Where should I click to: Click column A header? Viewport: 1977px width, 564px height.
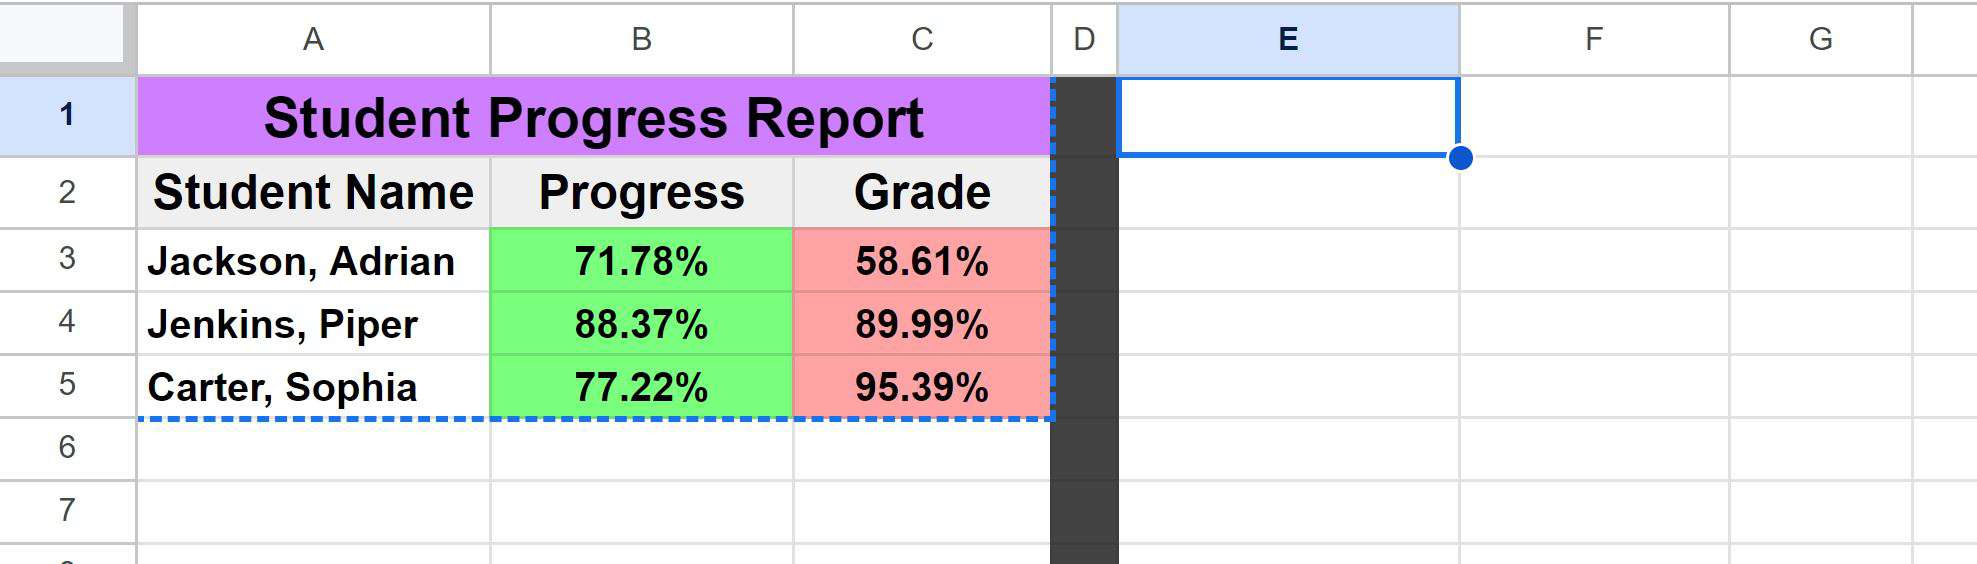(x=313, y=39)
